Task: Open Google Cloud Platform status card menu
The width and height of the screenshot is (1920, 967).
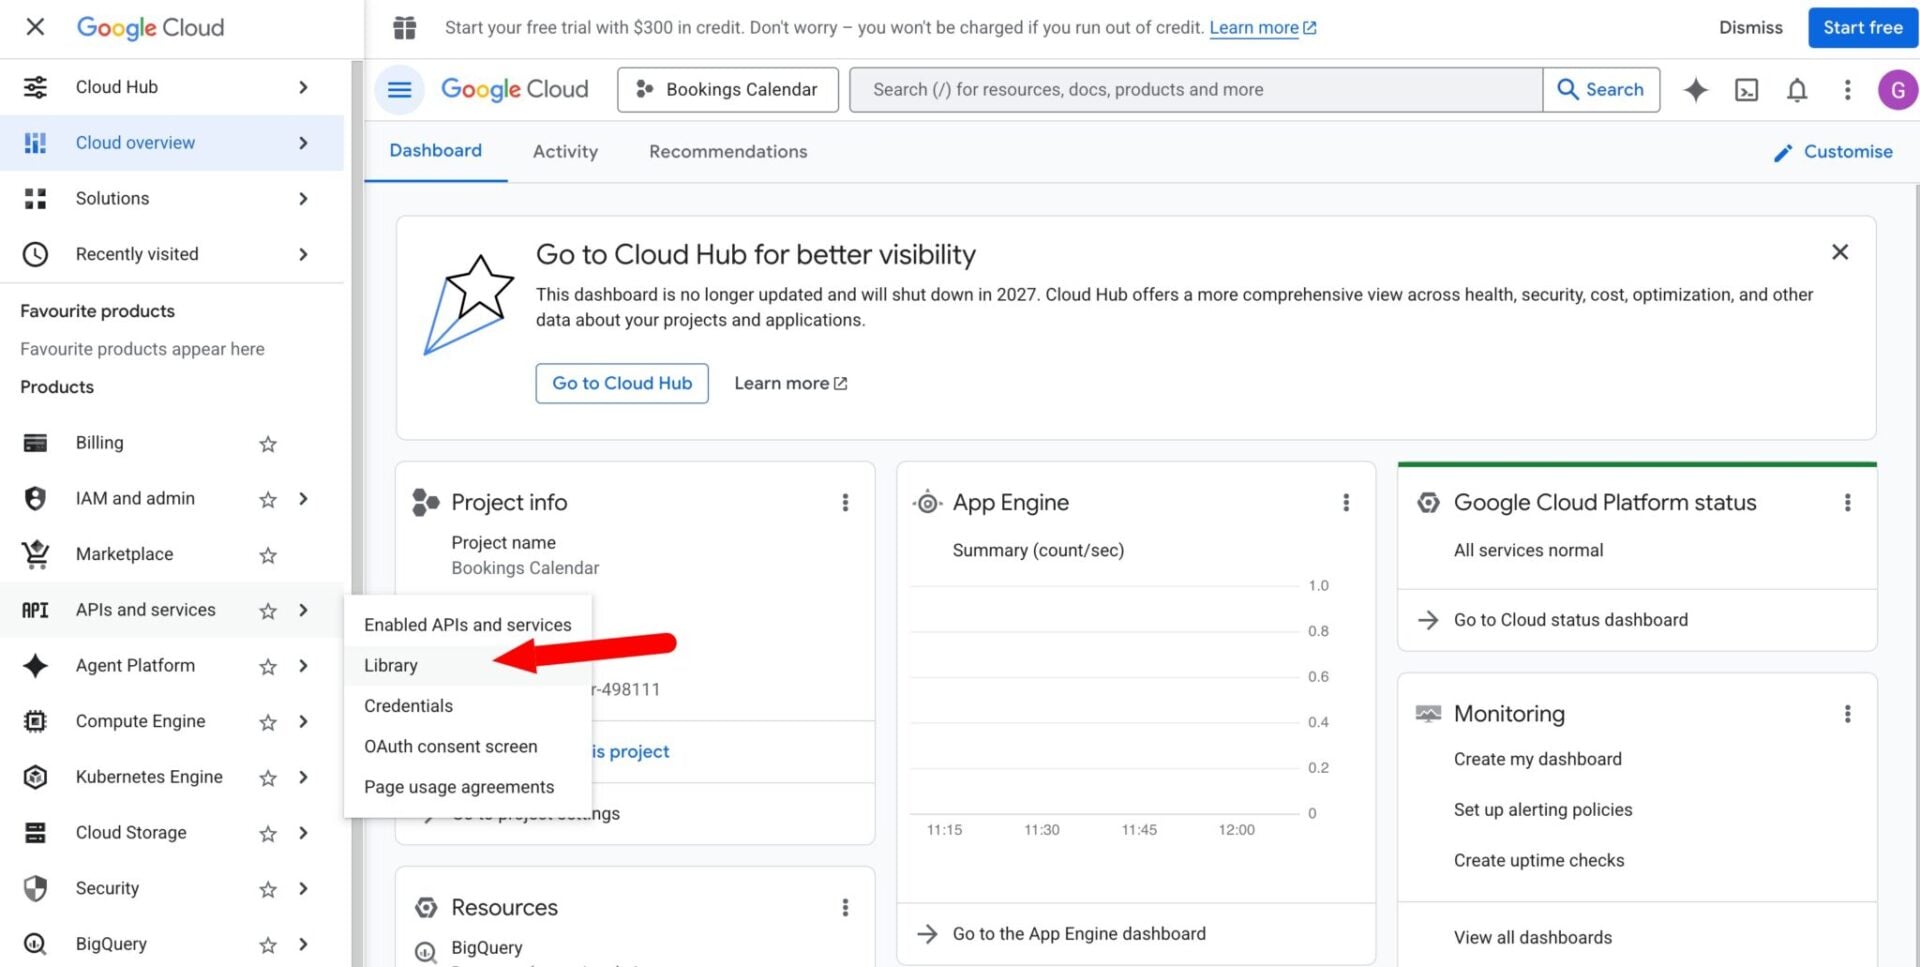Action: (1847, 502)
